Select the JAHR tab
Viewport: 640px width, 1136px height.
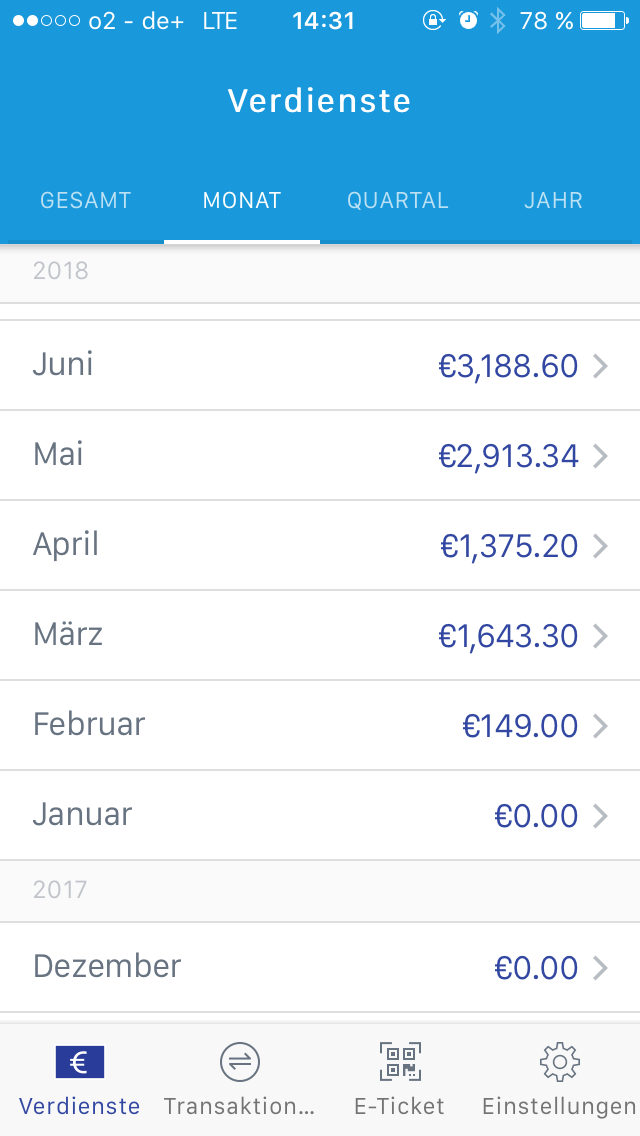553,201
